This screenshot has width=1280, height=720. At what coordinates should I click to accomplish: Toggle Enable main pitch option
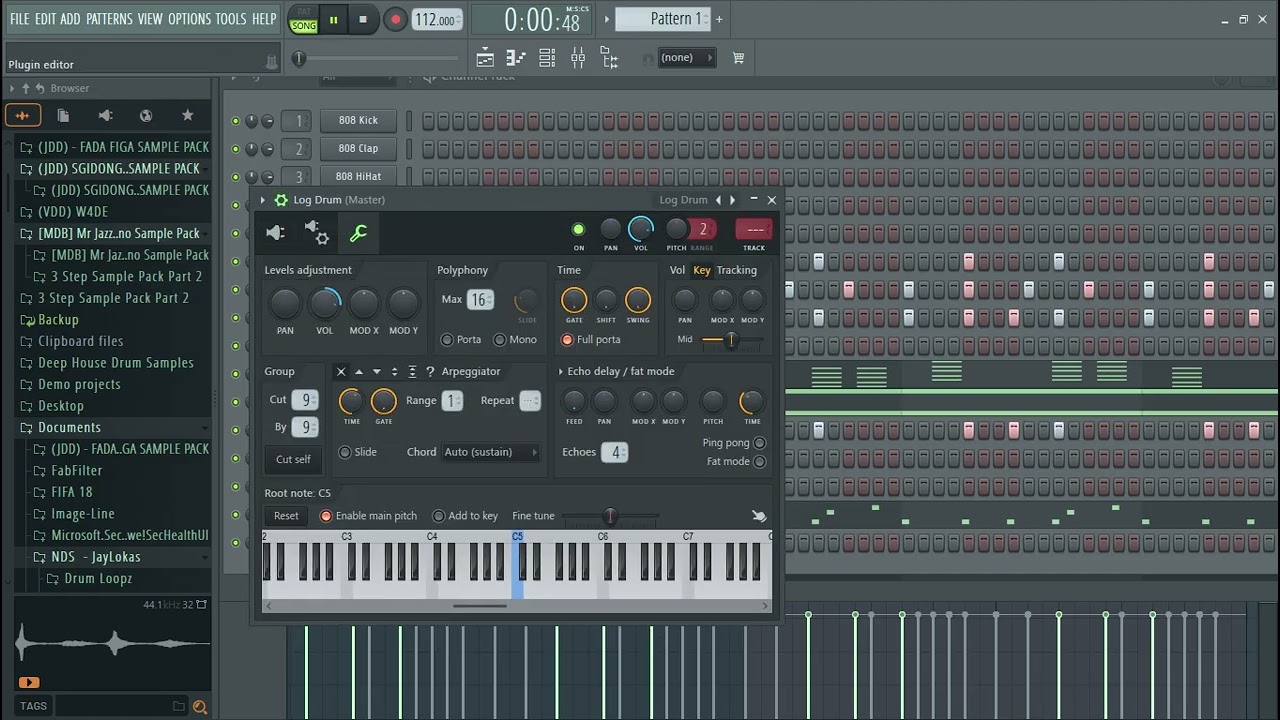click(x=326, y=516)
